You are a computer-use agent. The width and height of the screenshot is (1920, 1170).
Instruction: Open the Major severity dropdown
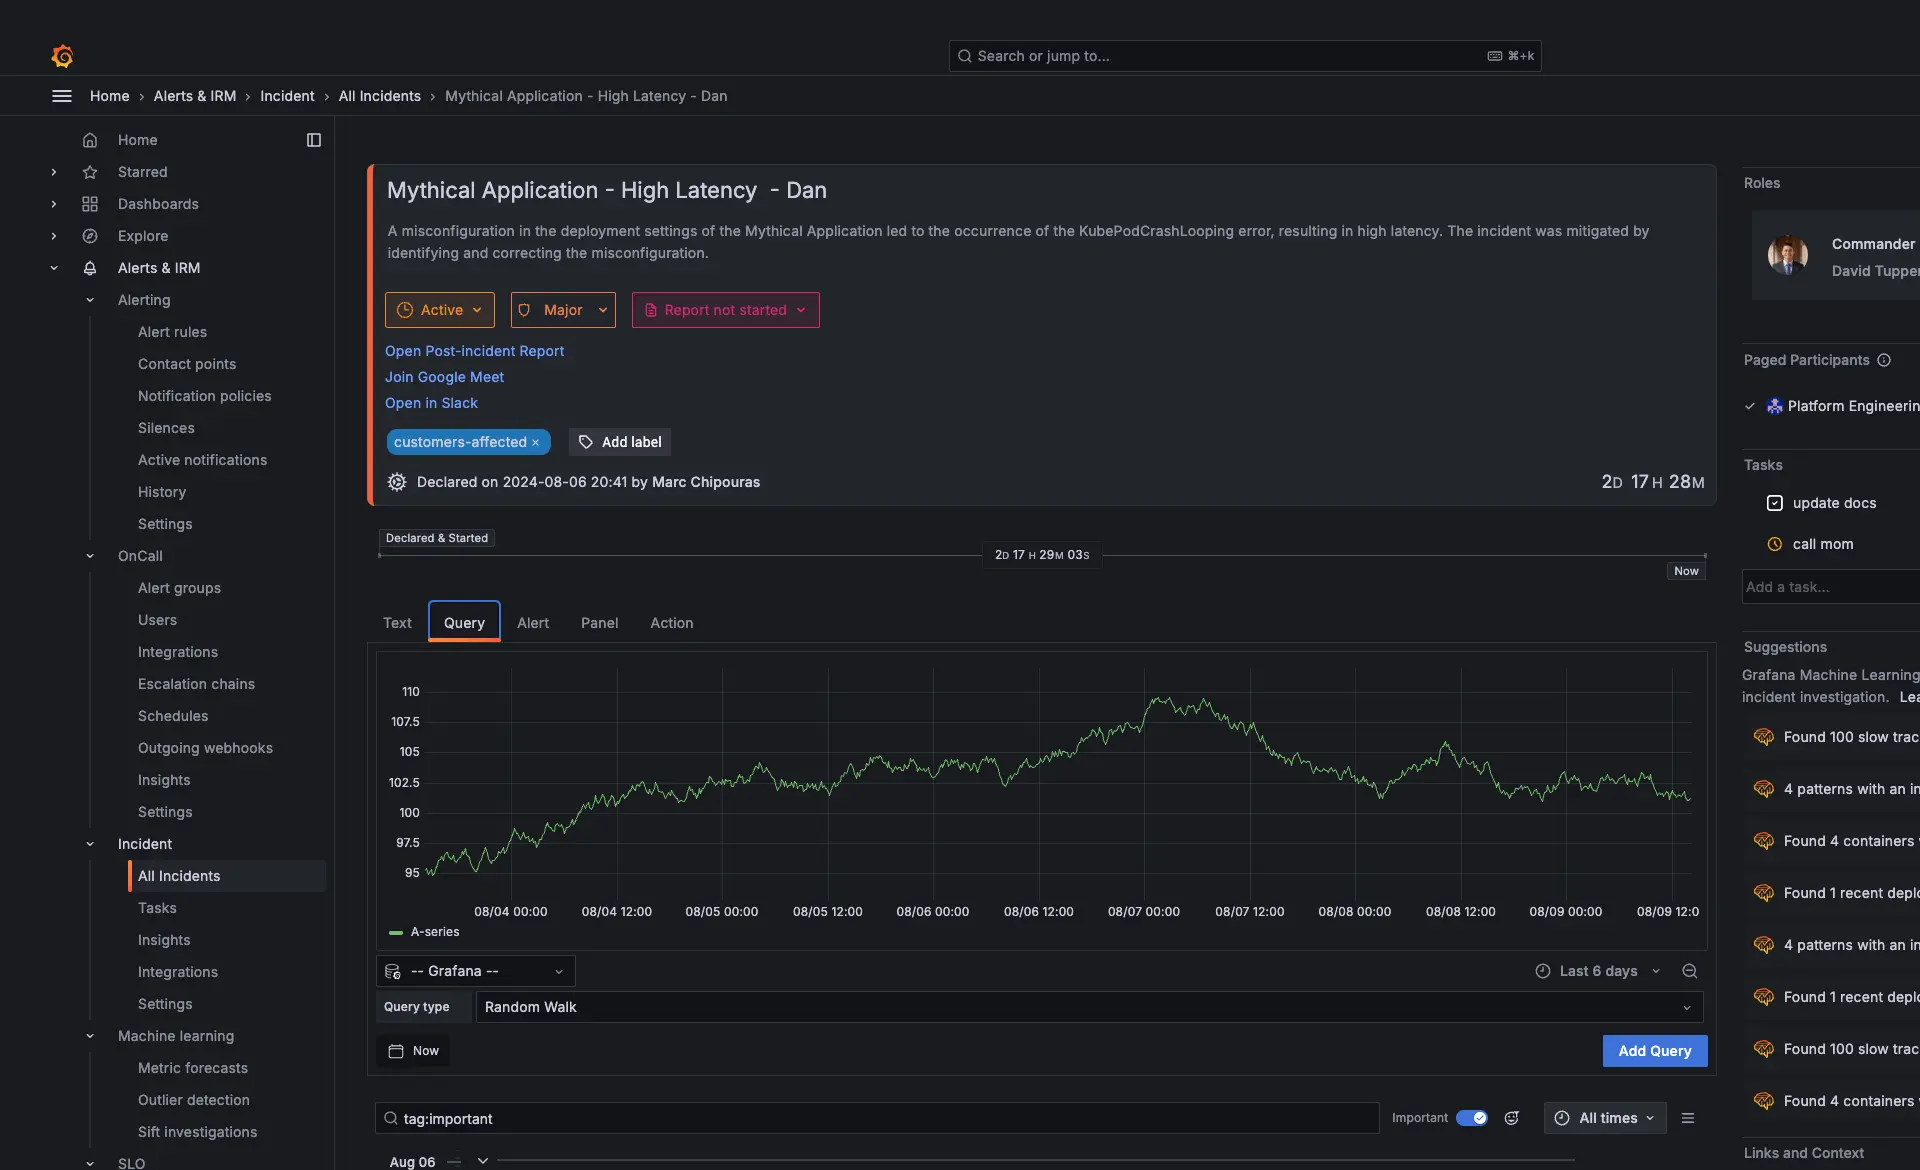click(x=563, y=310)
